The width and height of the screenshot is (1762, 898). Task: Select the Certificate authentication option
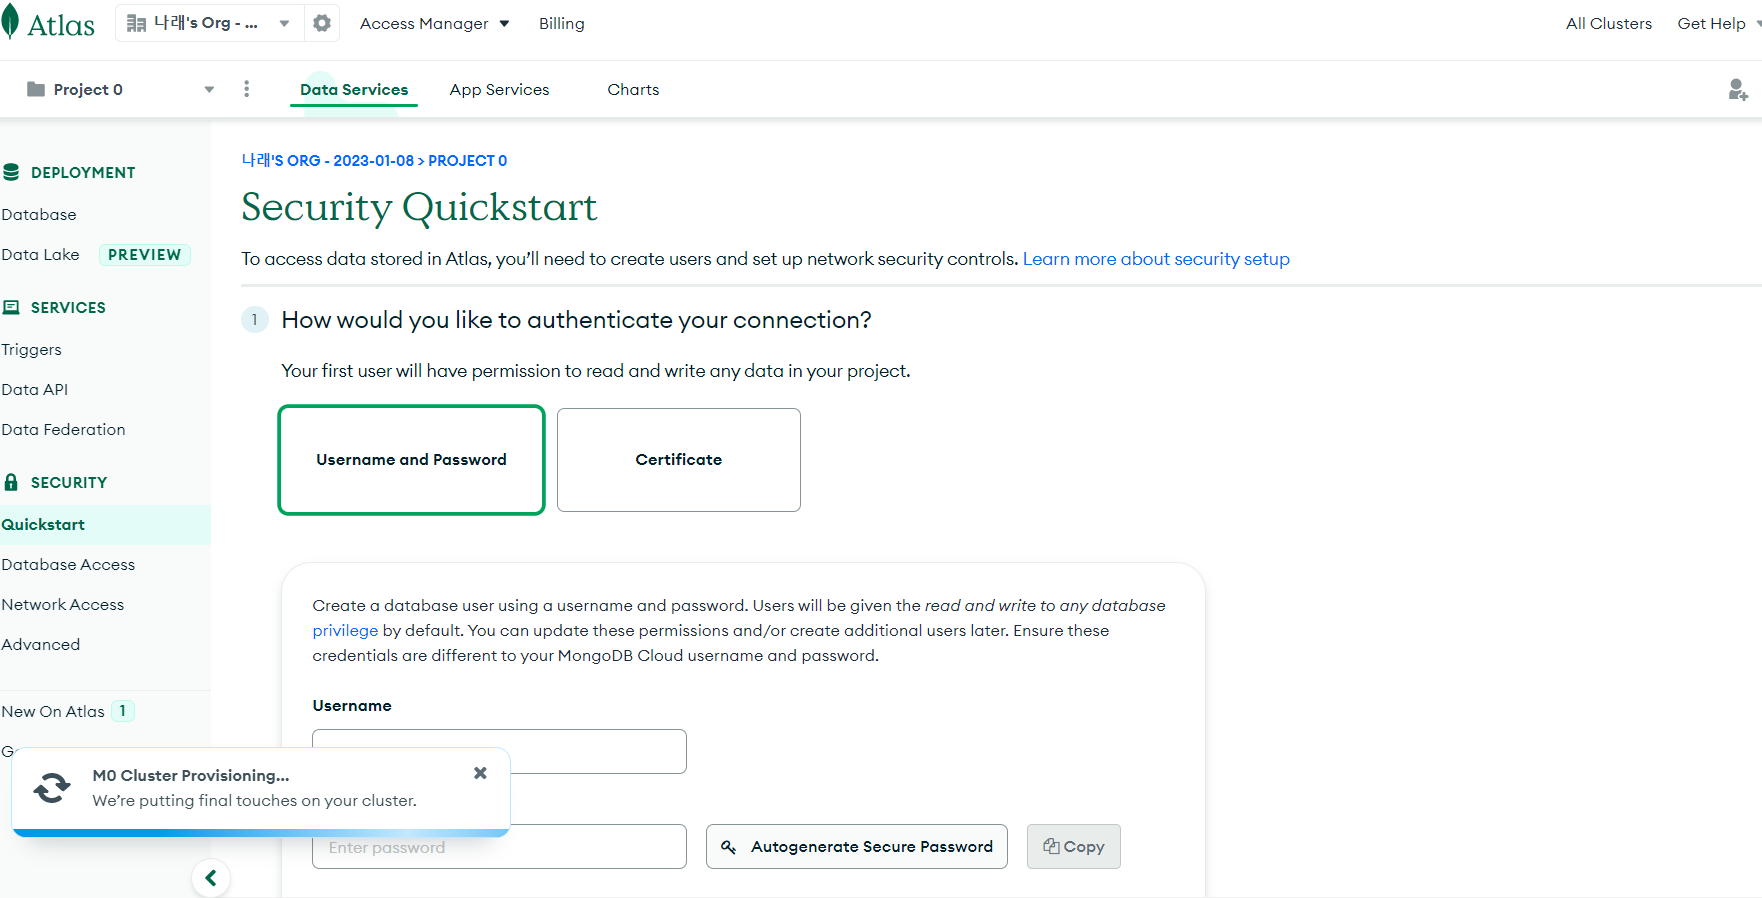tap(679, 460)
